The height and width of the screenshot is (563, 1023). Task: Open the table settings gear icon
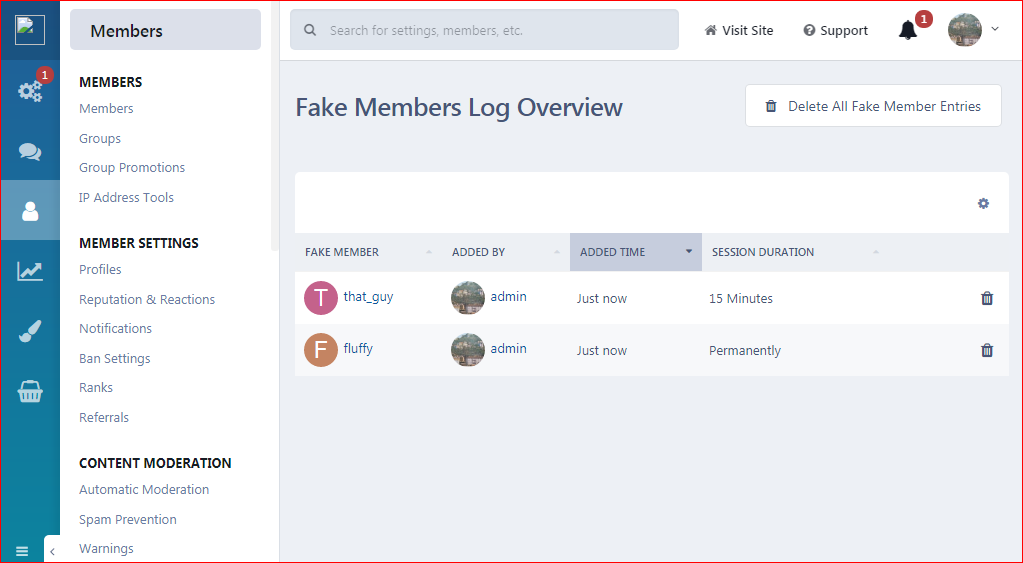click(983, 203)
